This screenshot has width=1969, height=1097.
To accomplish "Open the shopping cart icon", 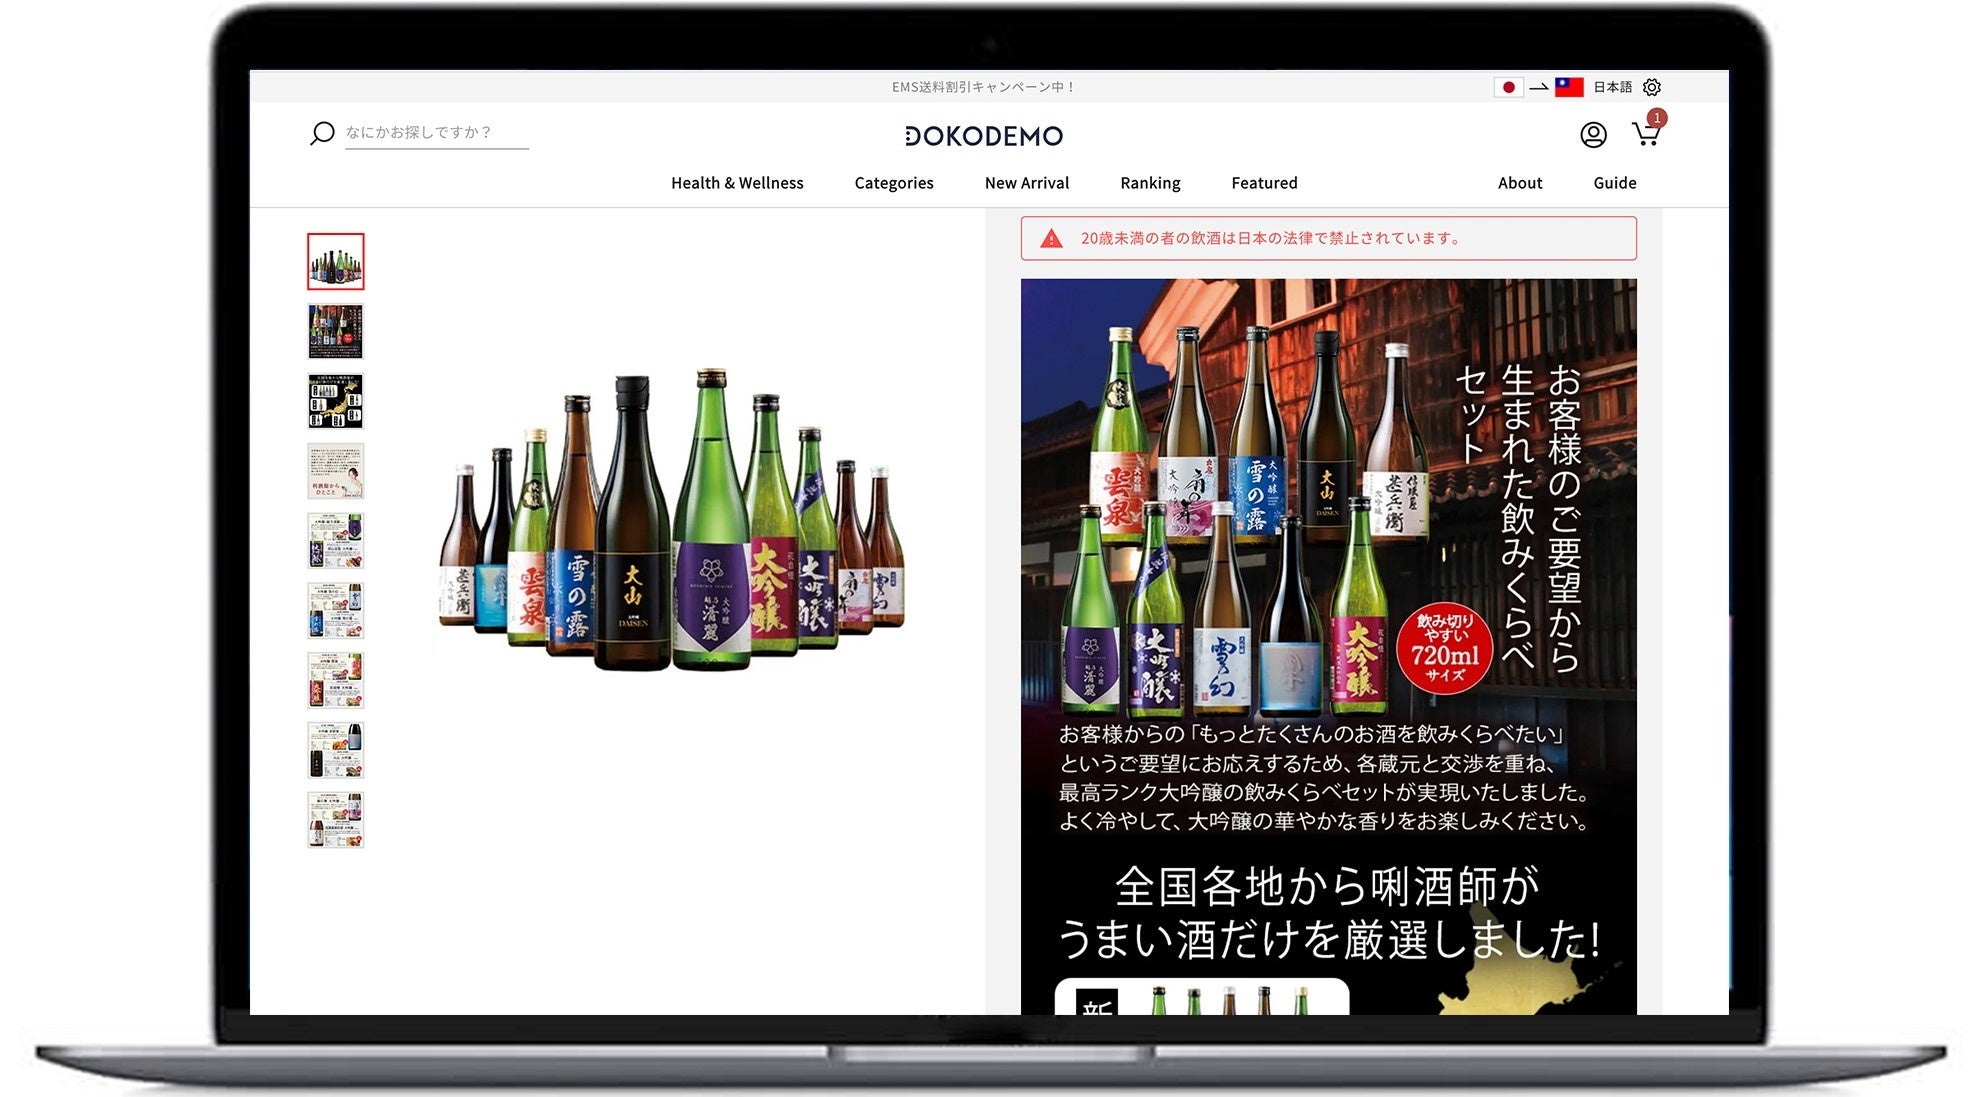I will point(1645,134).
